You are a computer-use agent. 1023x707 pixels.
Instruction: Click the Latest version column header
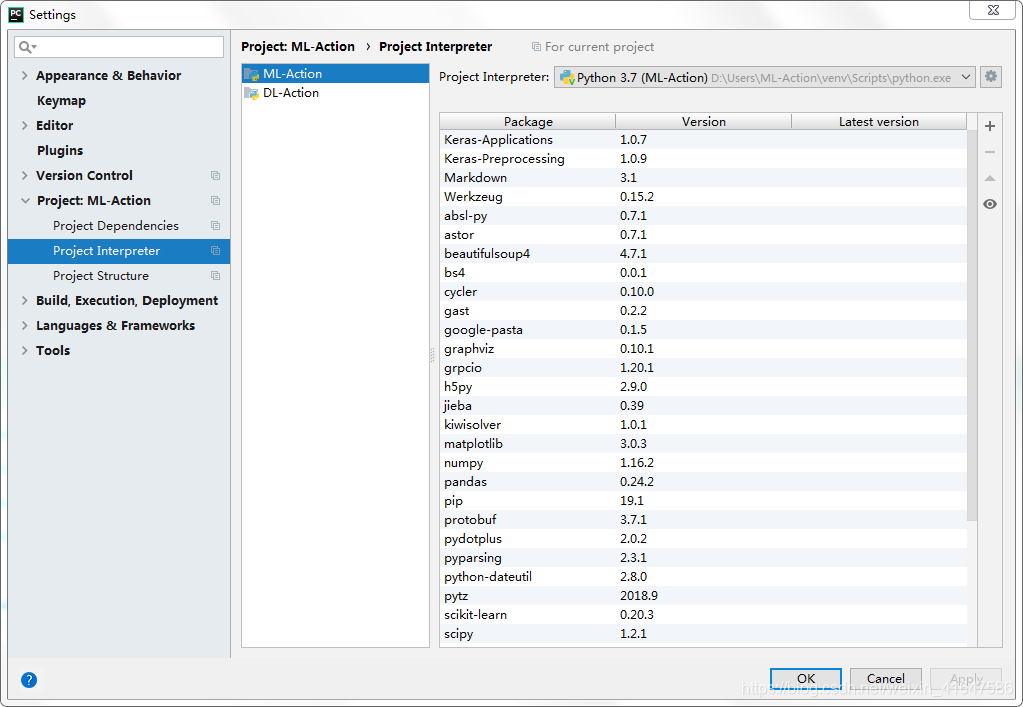coord(879,121)
